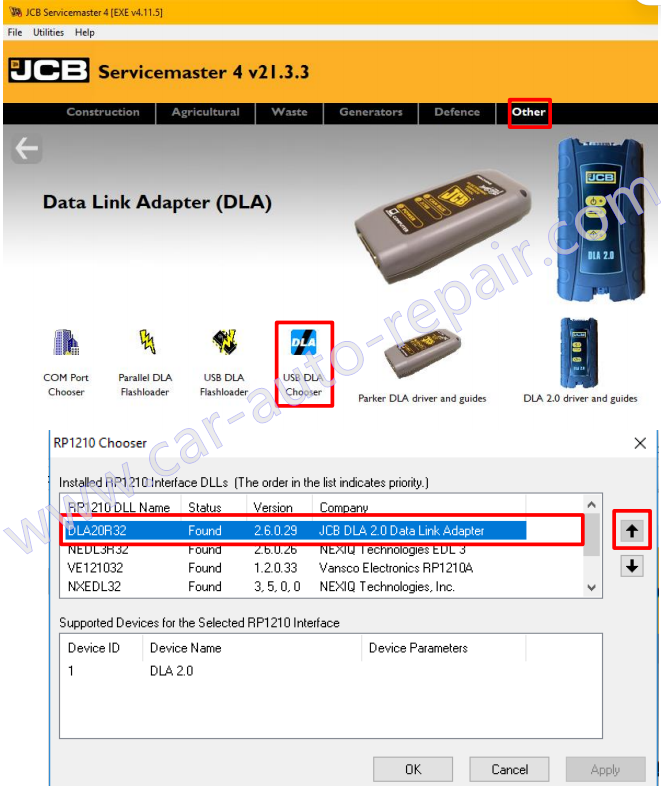
Task: Open the Utilities menu
Action: 49,33
